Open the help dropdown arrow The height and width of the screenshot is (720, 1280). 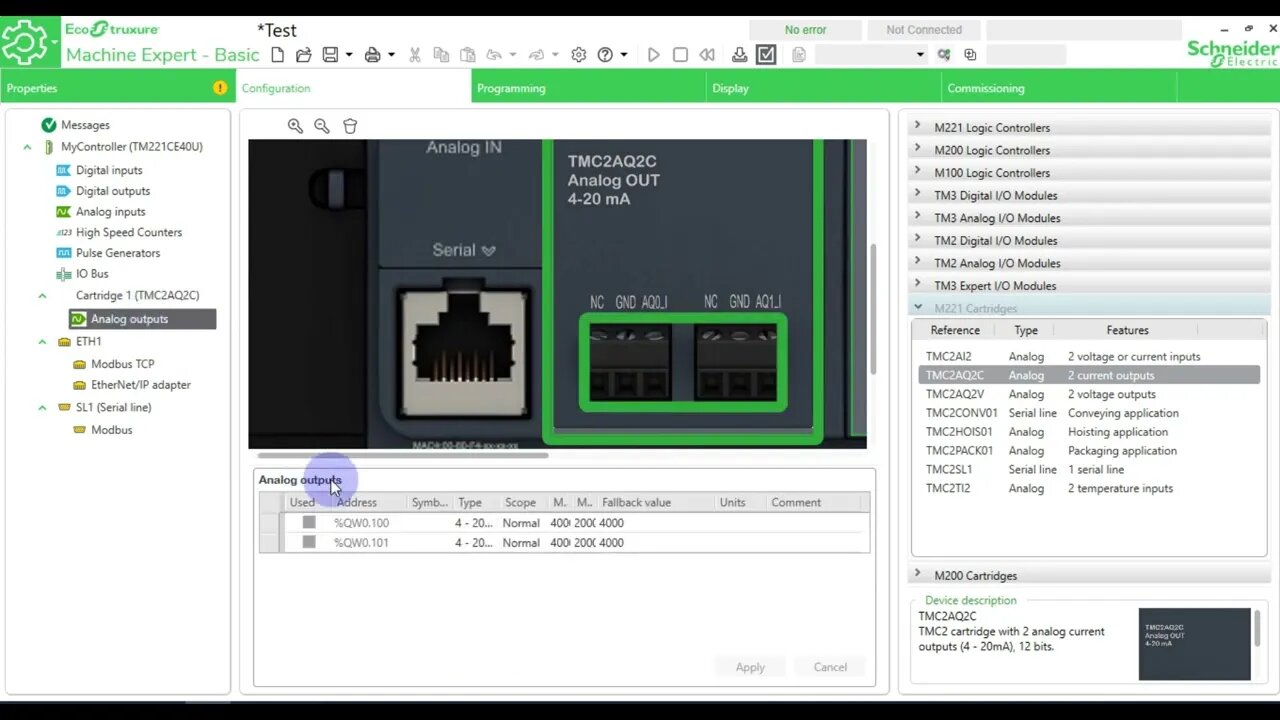click(x=623, y=55)
